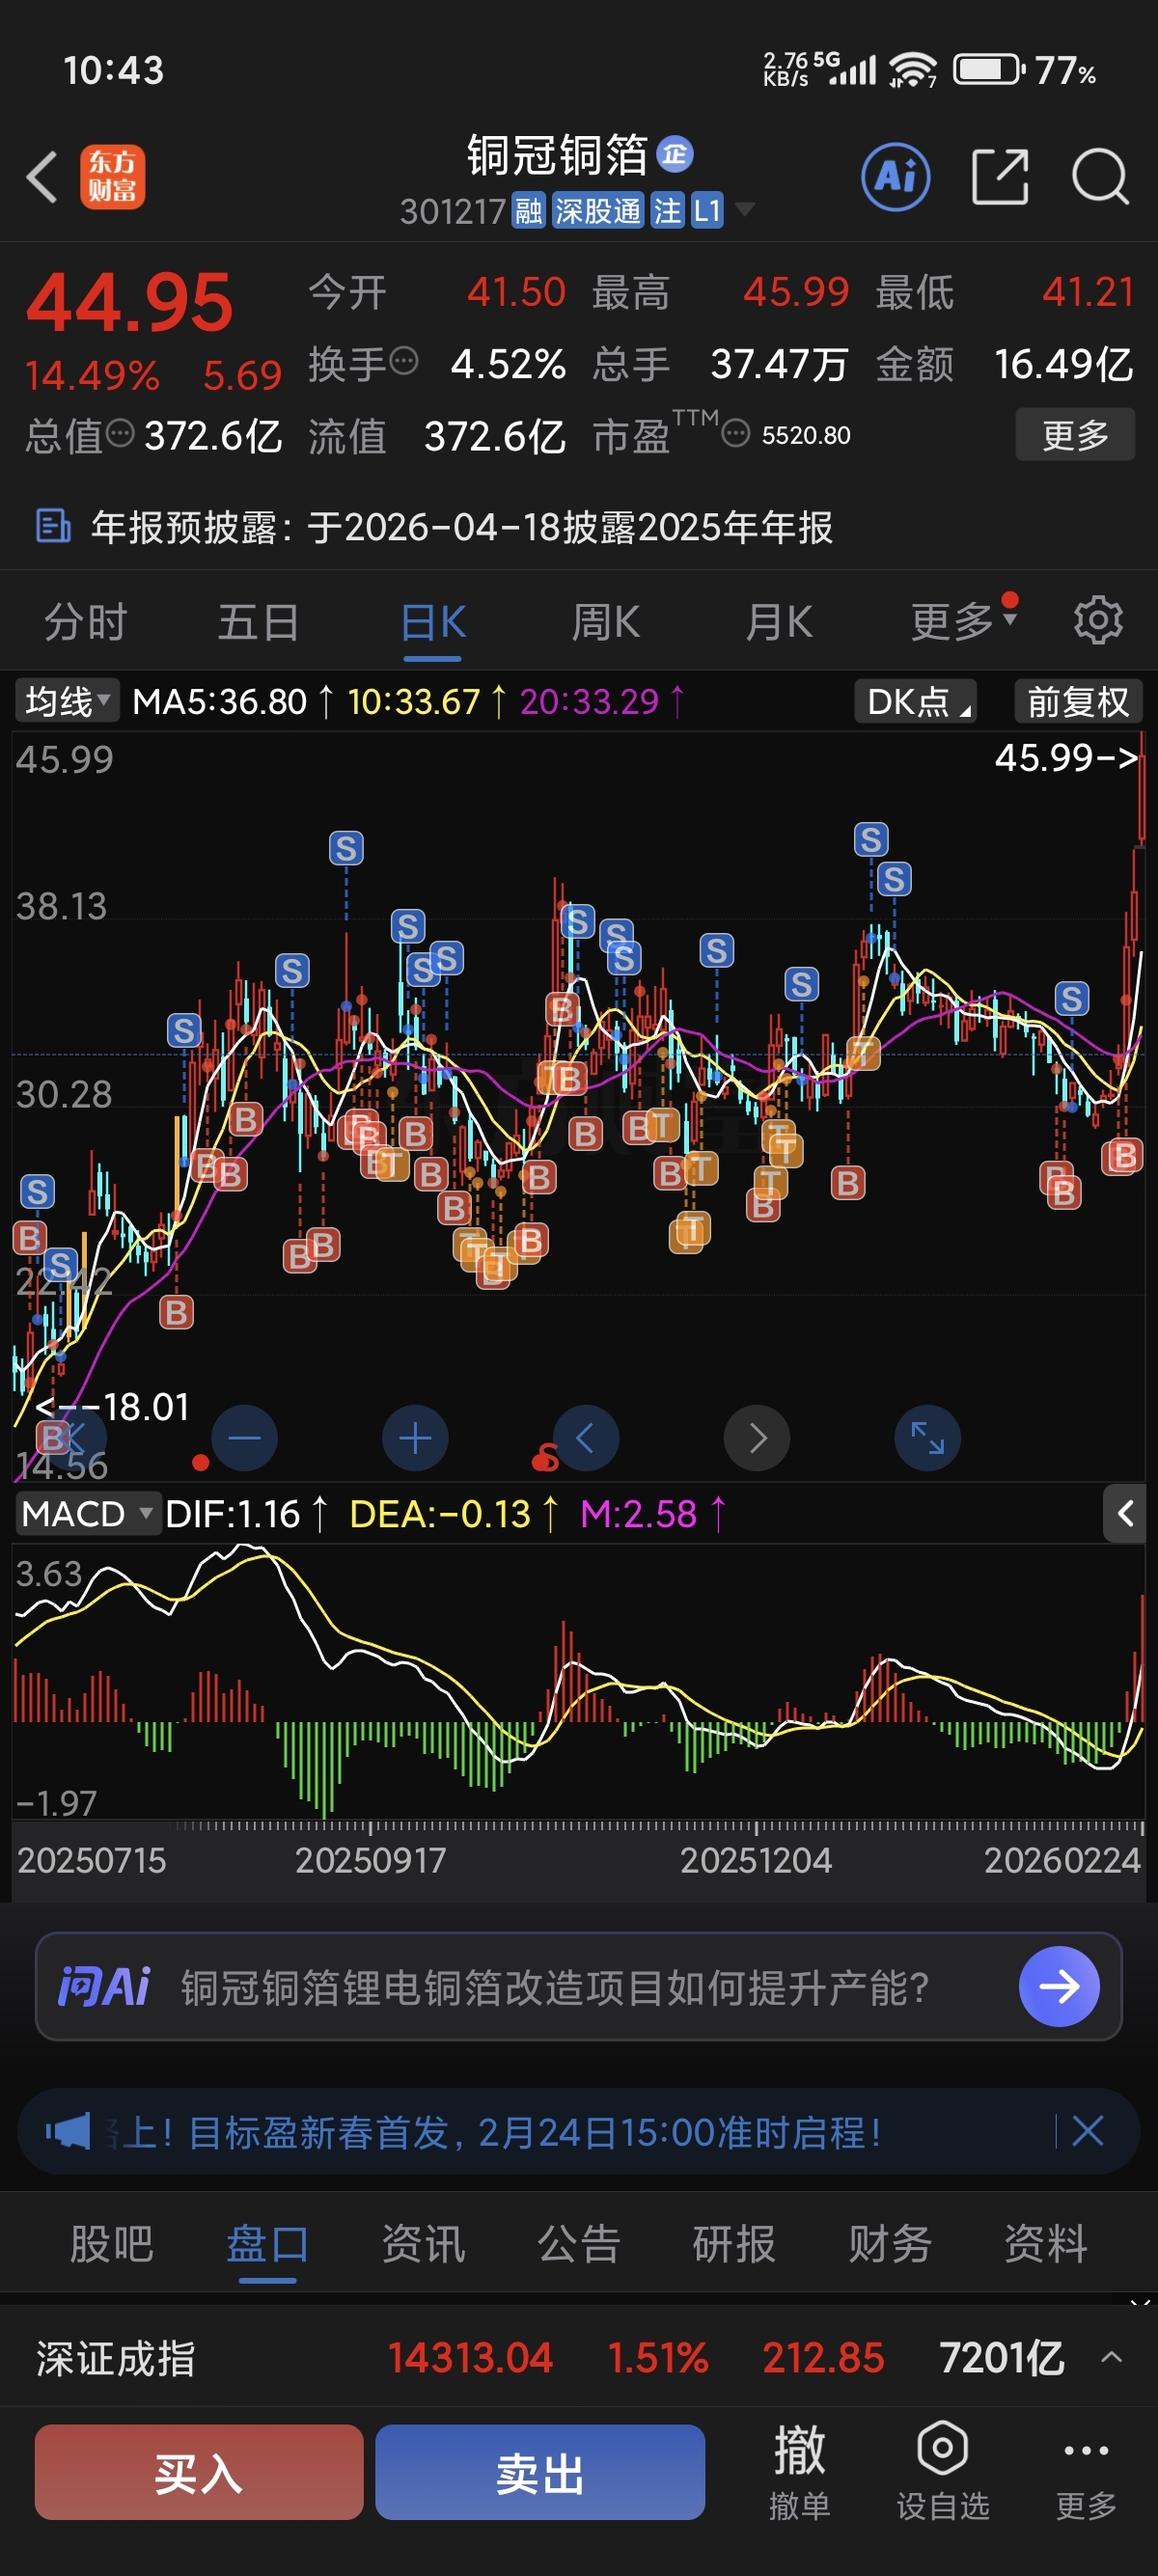Tap the date label 20251204
Viewport: 1158px width, 2576px height.
tap(756, 1860)
